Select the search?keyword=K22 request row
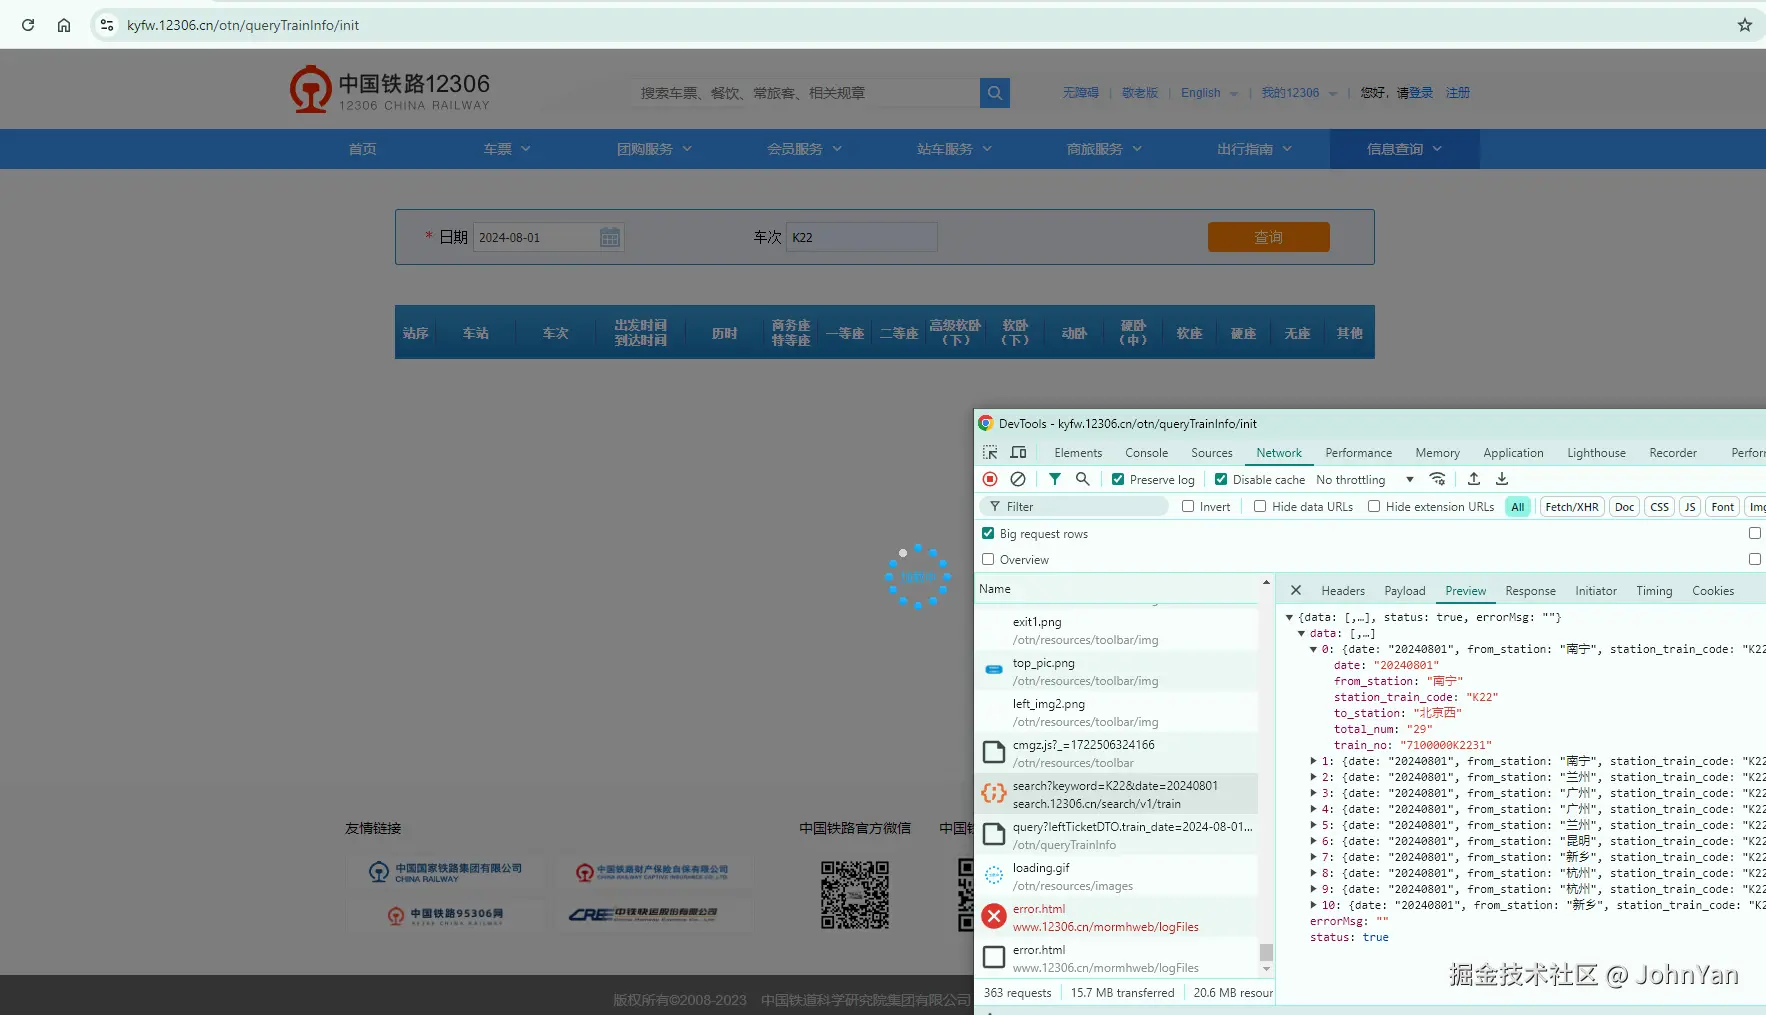Screen dimensions: 1766x1015 pos(1117,794)
